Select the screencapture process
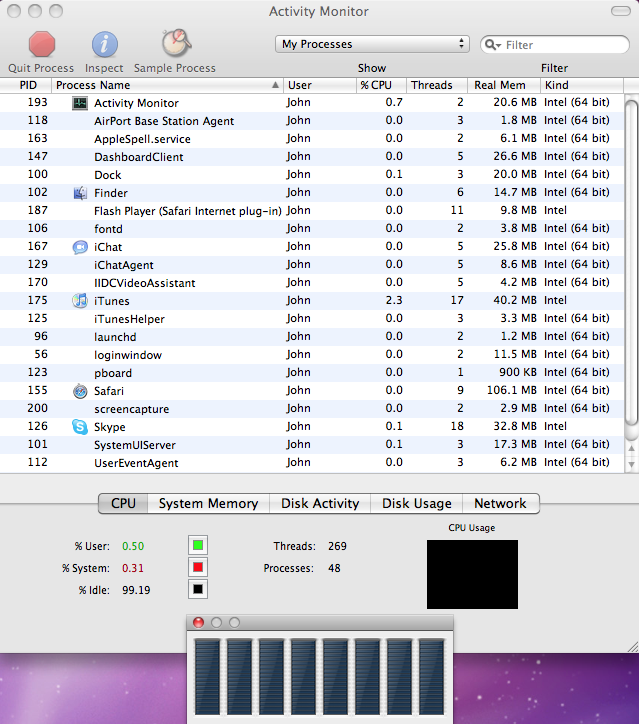The width and height of the screenshot is (639, 724). (x=312, y=409)
